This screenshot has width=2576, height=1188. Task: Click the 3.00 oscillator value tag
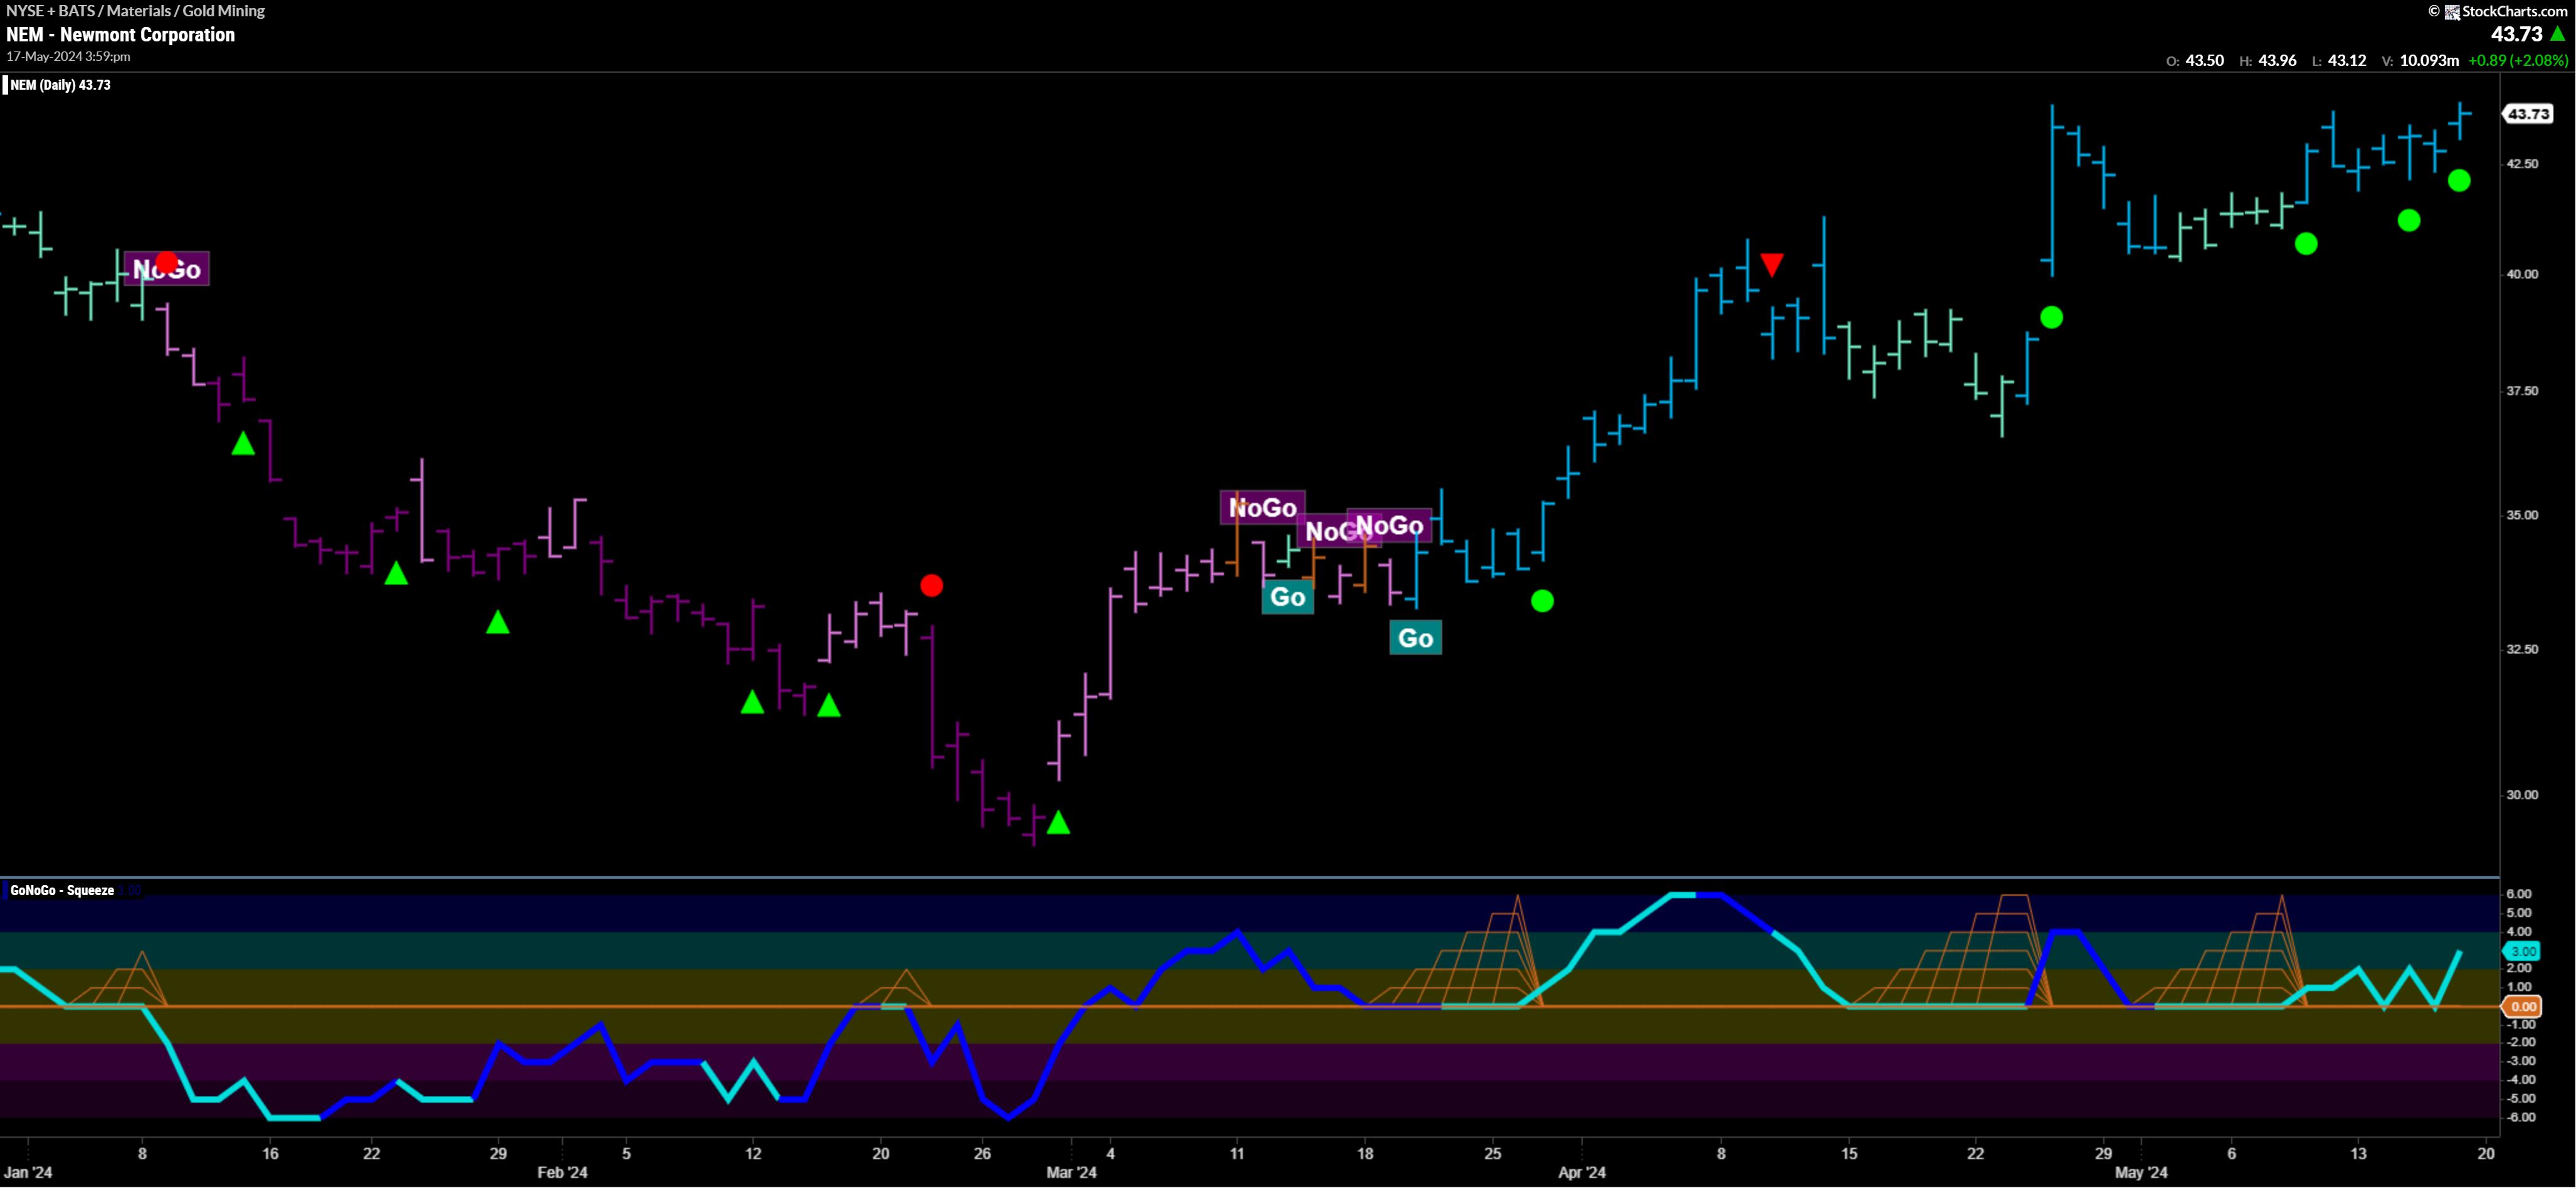pos(2523,951)
